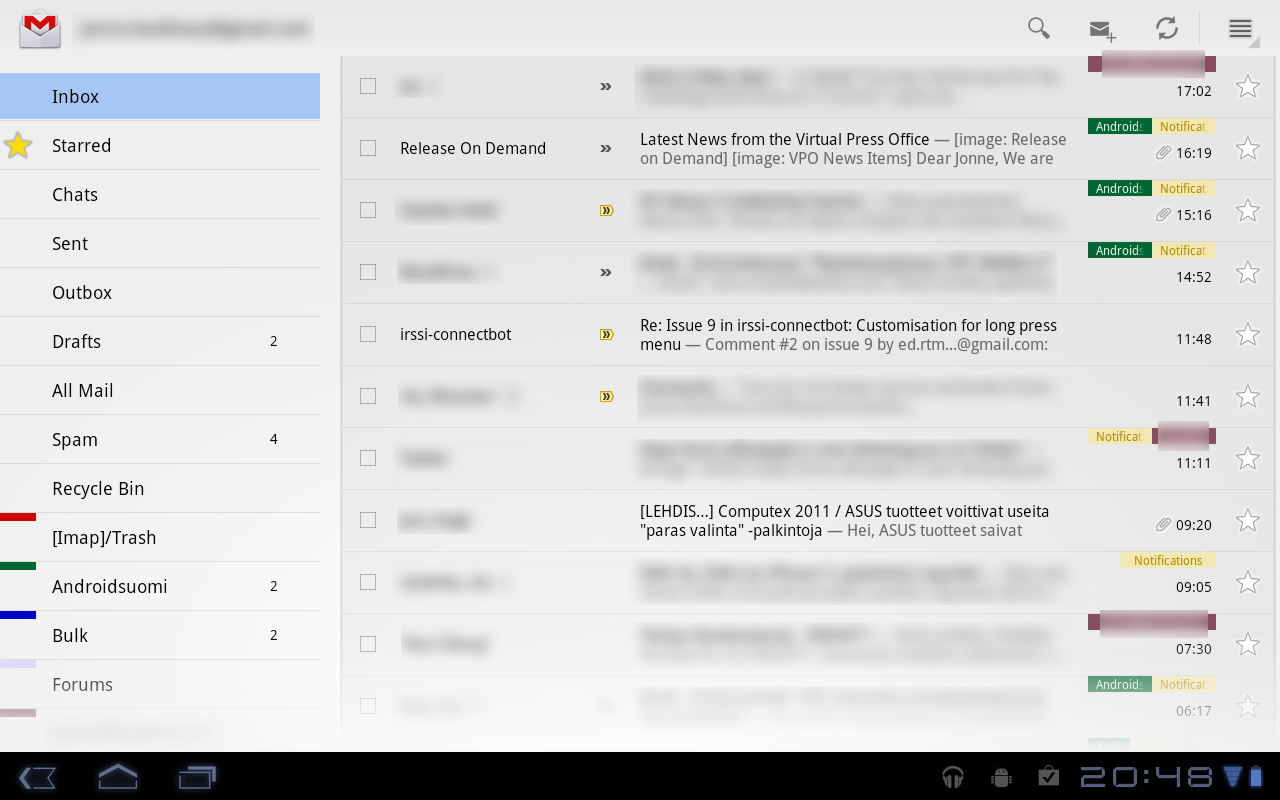Tap the Android back navigation icon
1280x800 pixels.
click(x=37, y=777)
